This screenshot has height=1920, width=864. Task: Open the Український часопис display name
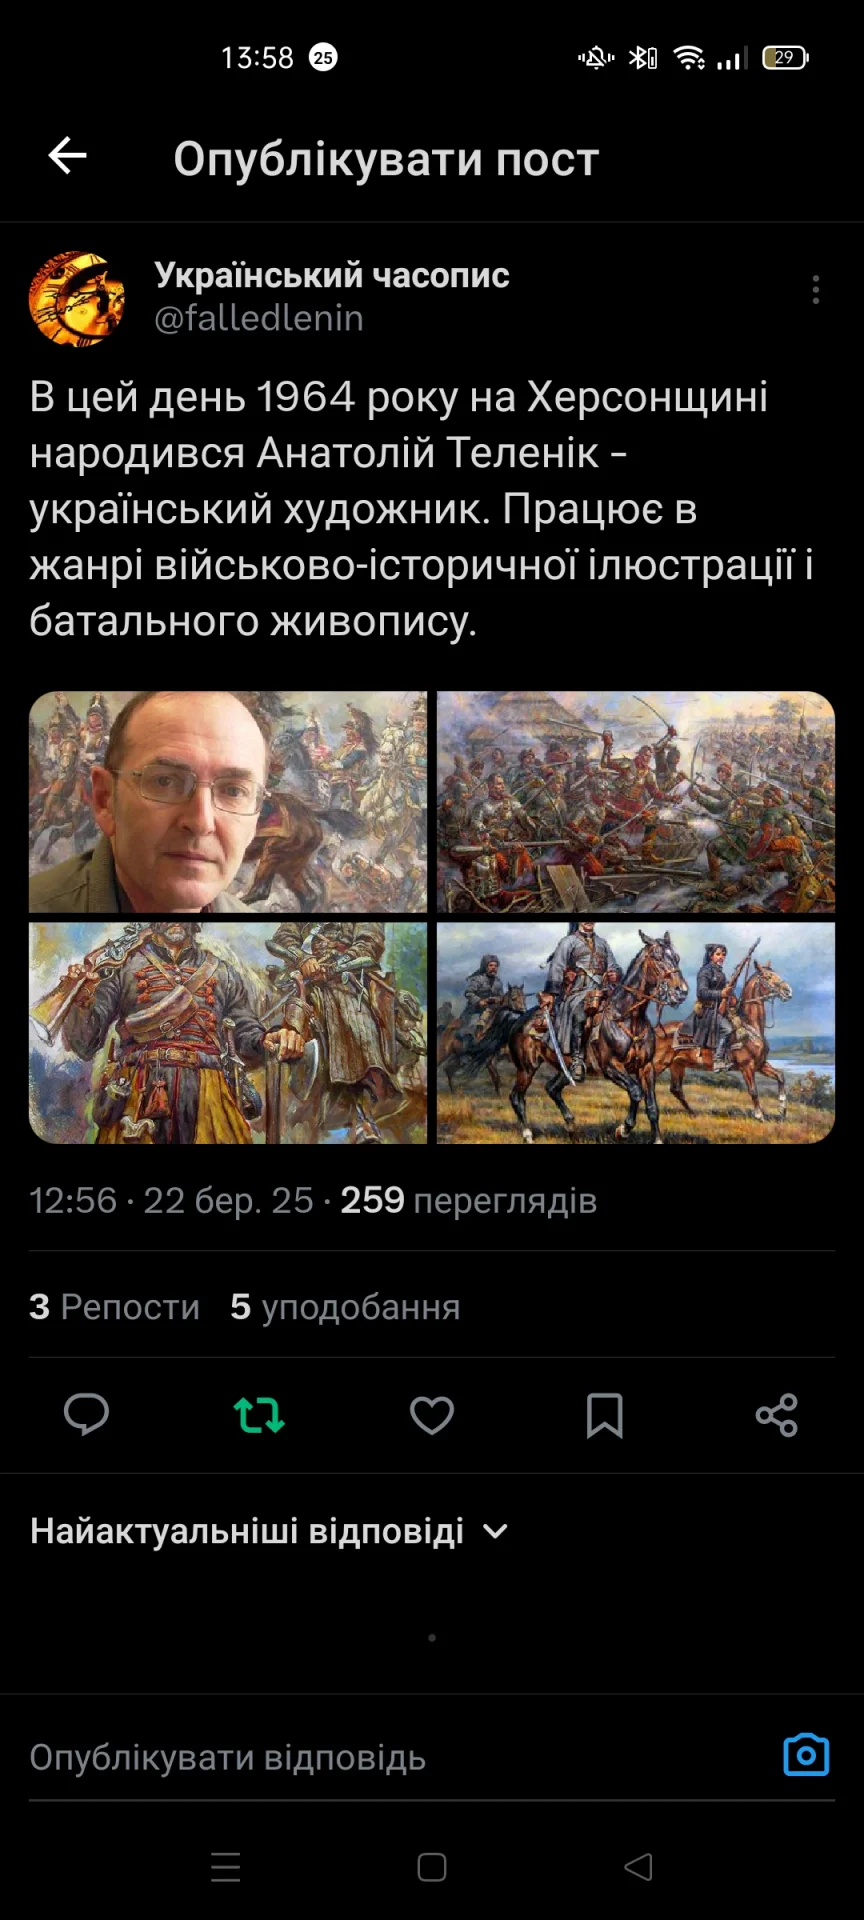[332, 275]
